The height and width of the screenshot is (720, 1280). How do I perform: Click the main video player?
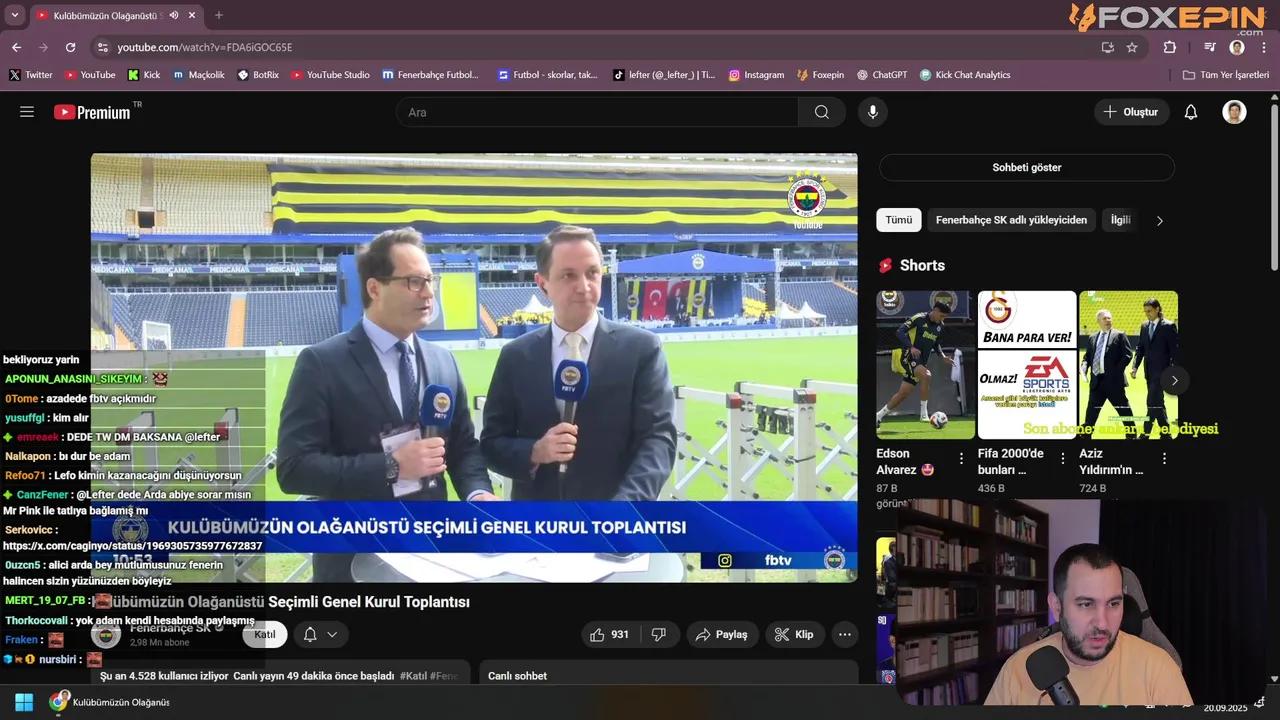click(474, 367)
